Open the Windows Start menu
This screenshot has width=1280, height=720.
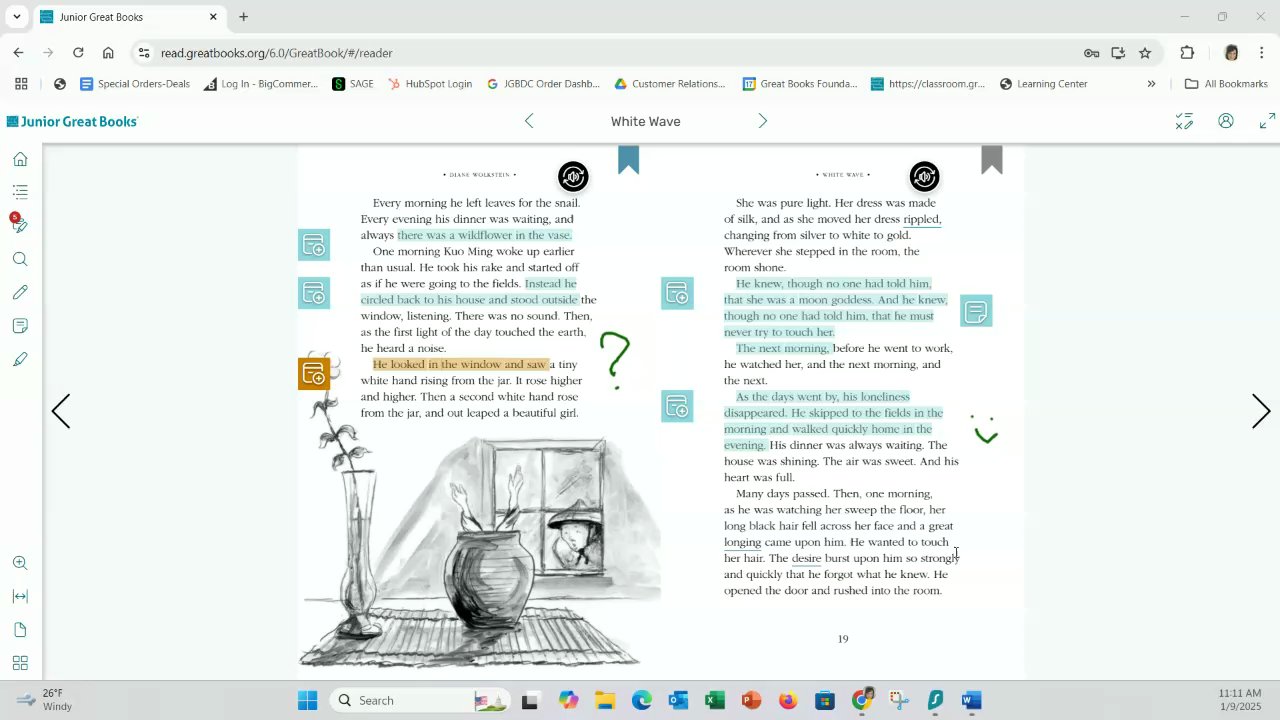pyautogui.click(x=307, y=700)
